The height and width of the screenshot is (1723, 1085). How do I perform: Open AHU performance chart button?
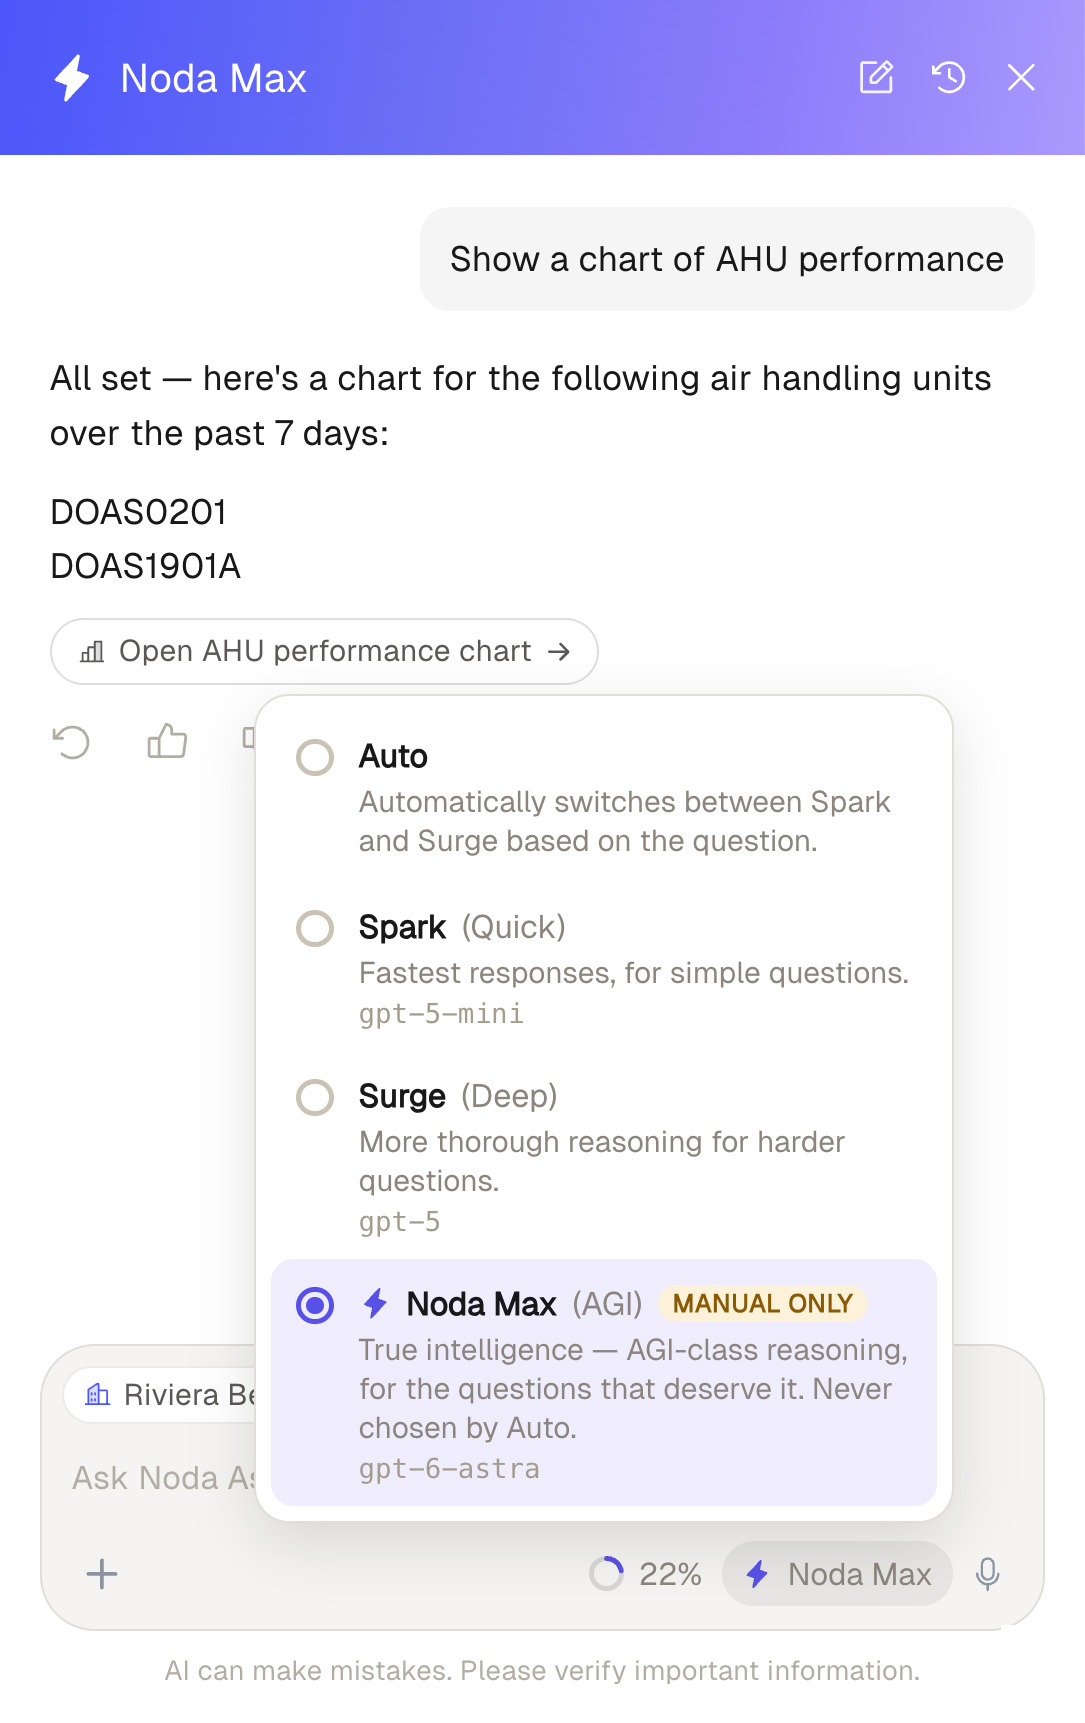(x=324, y=651)
